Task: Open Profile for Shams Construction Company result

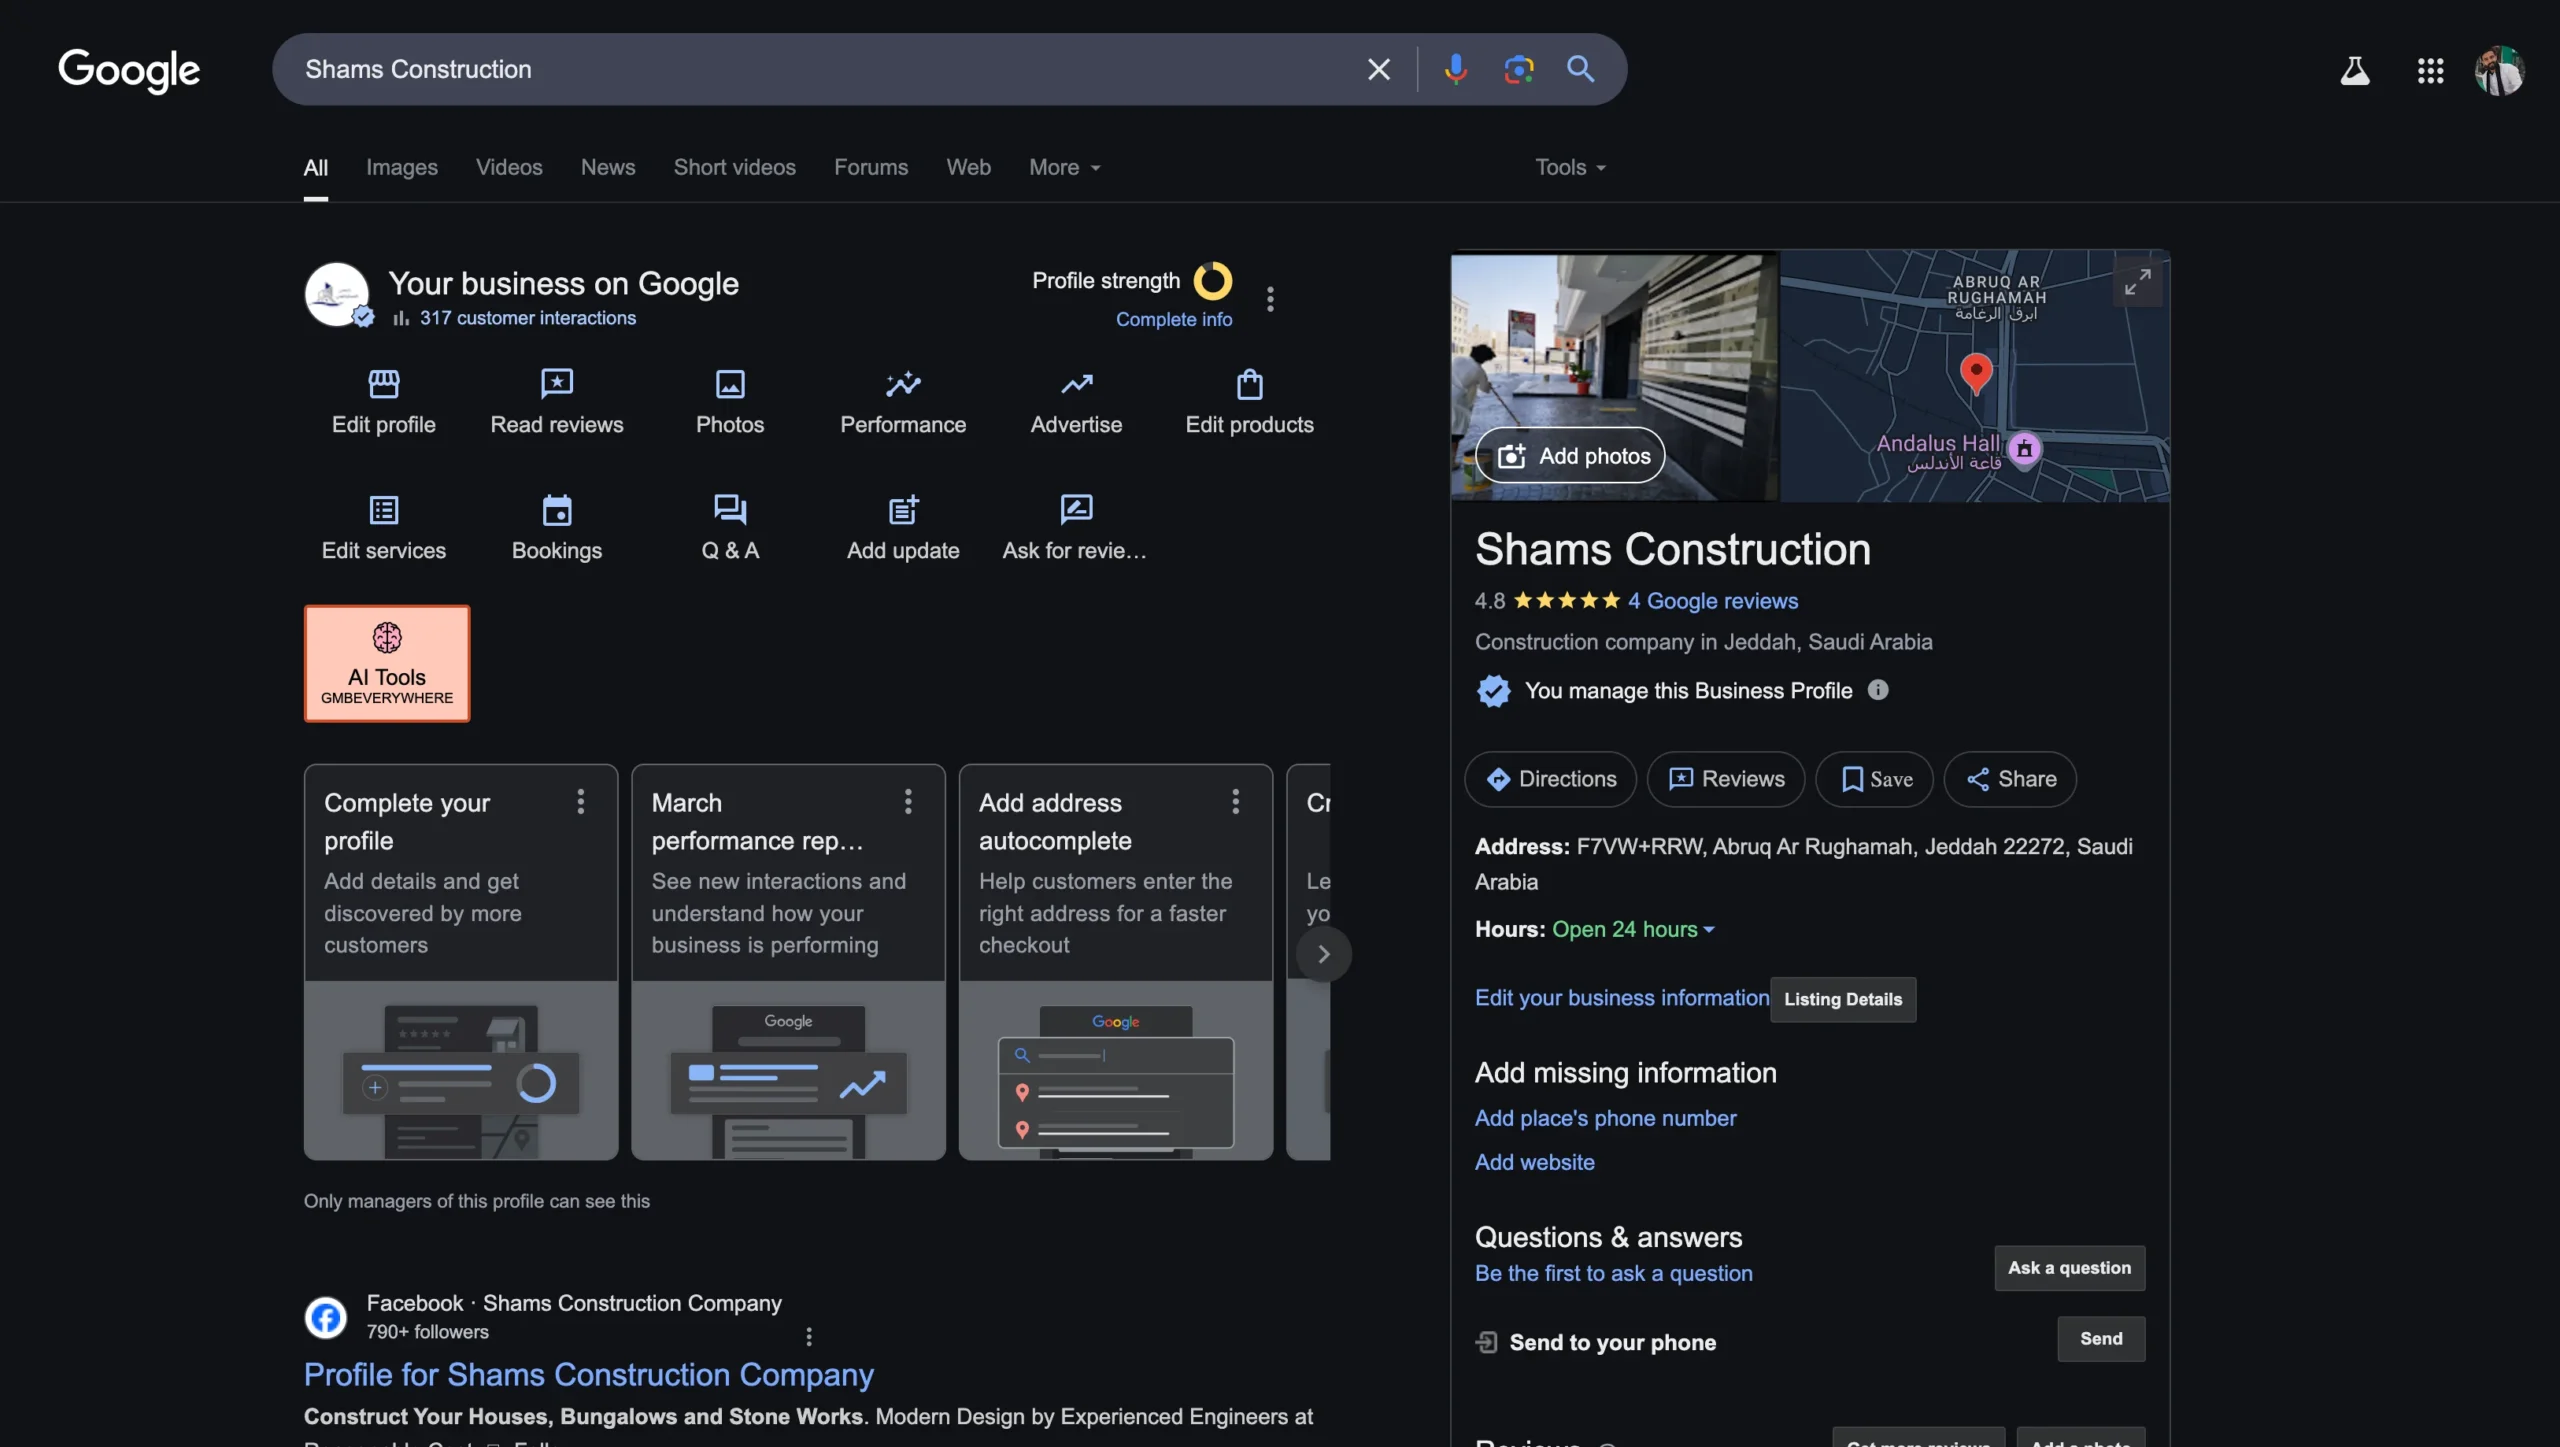Action: (588, 1375)
